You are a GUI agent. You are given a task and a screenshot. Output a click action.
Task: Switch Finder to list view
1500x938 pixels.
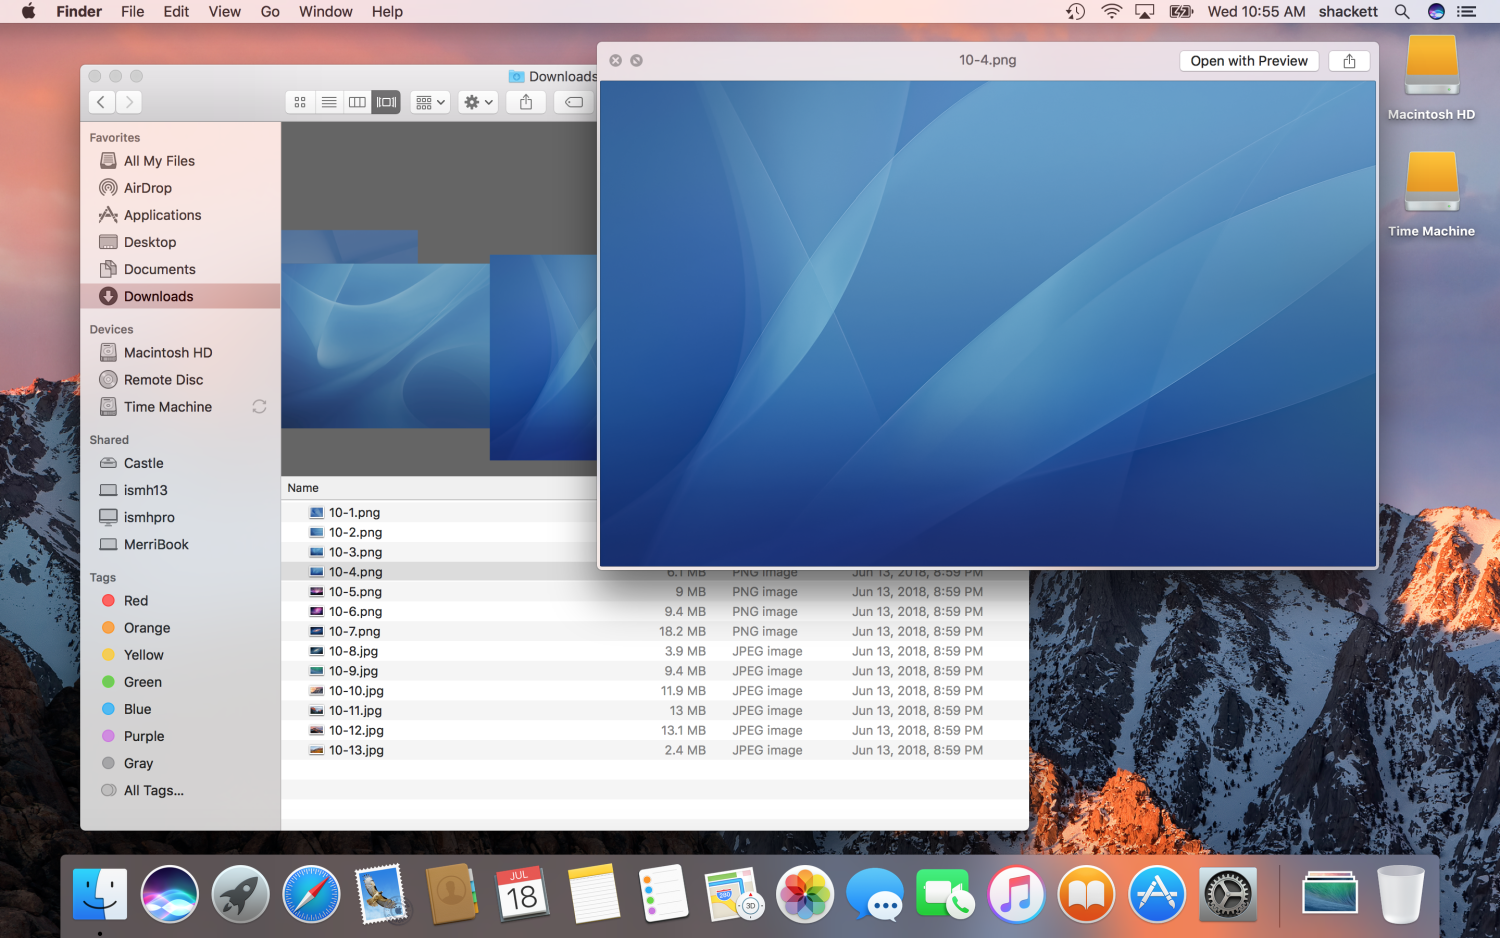click(x=328, y=102)
